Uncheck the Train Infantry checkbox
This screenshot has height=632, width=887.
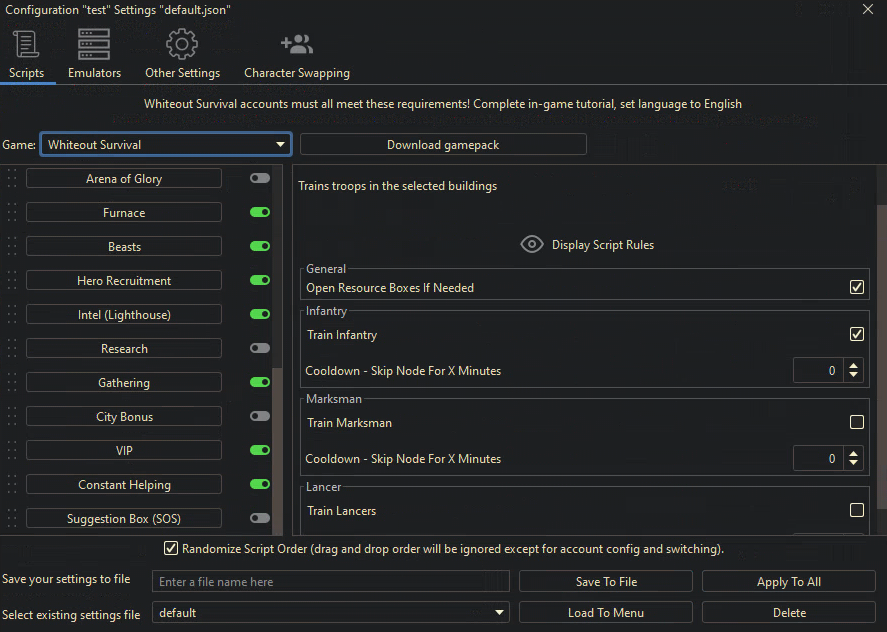pos(856,334)
